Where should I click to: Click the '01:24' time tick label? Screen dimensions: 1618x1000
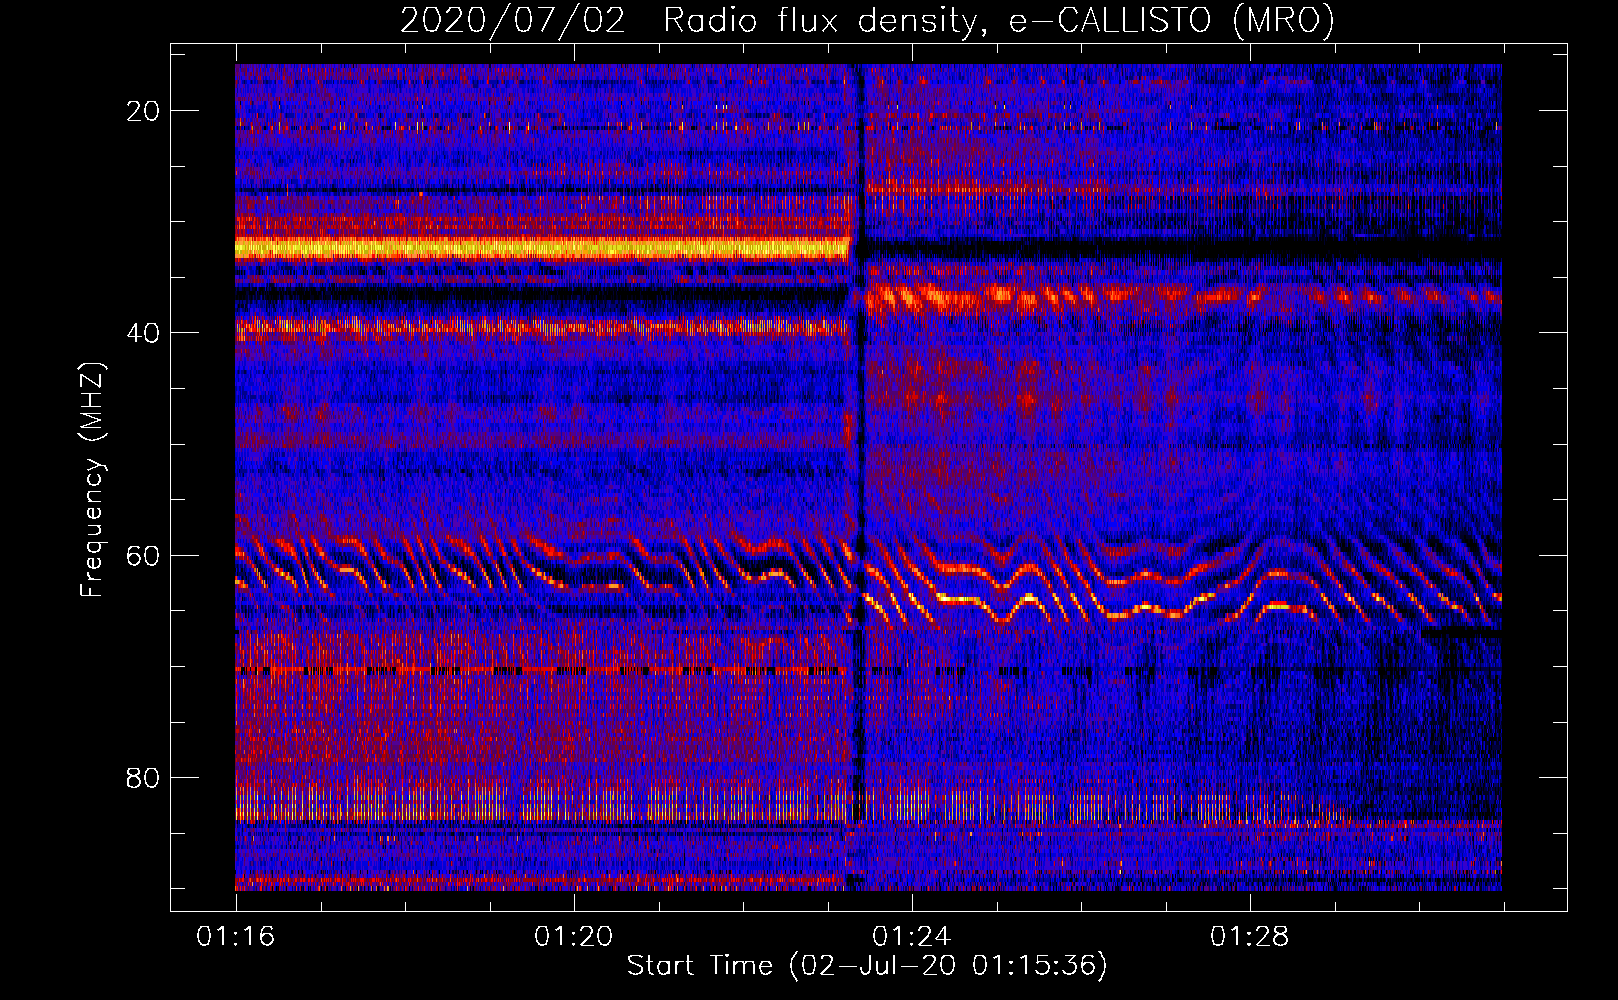pos(912,937)
